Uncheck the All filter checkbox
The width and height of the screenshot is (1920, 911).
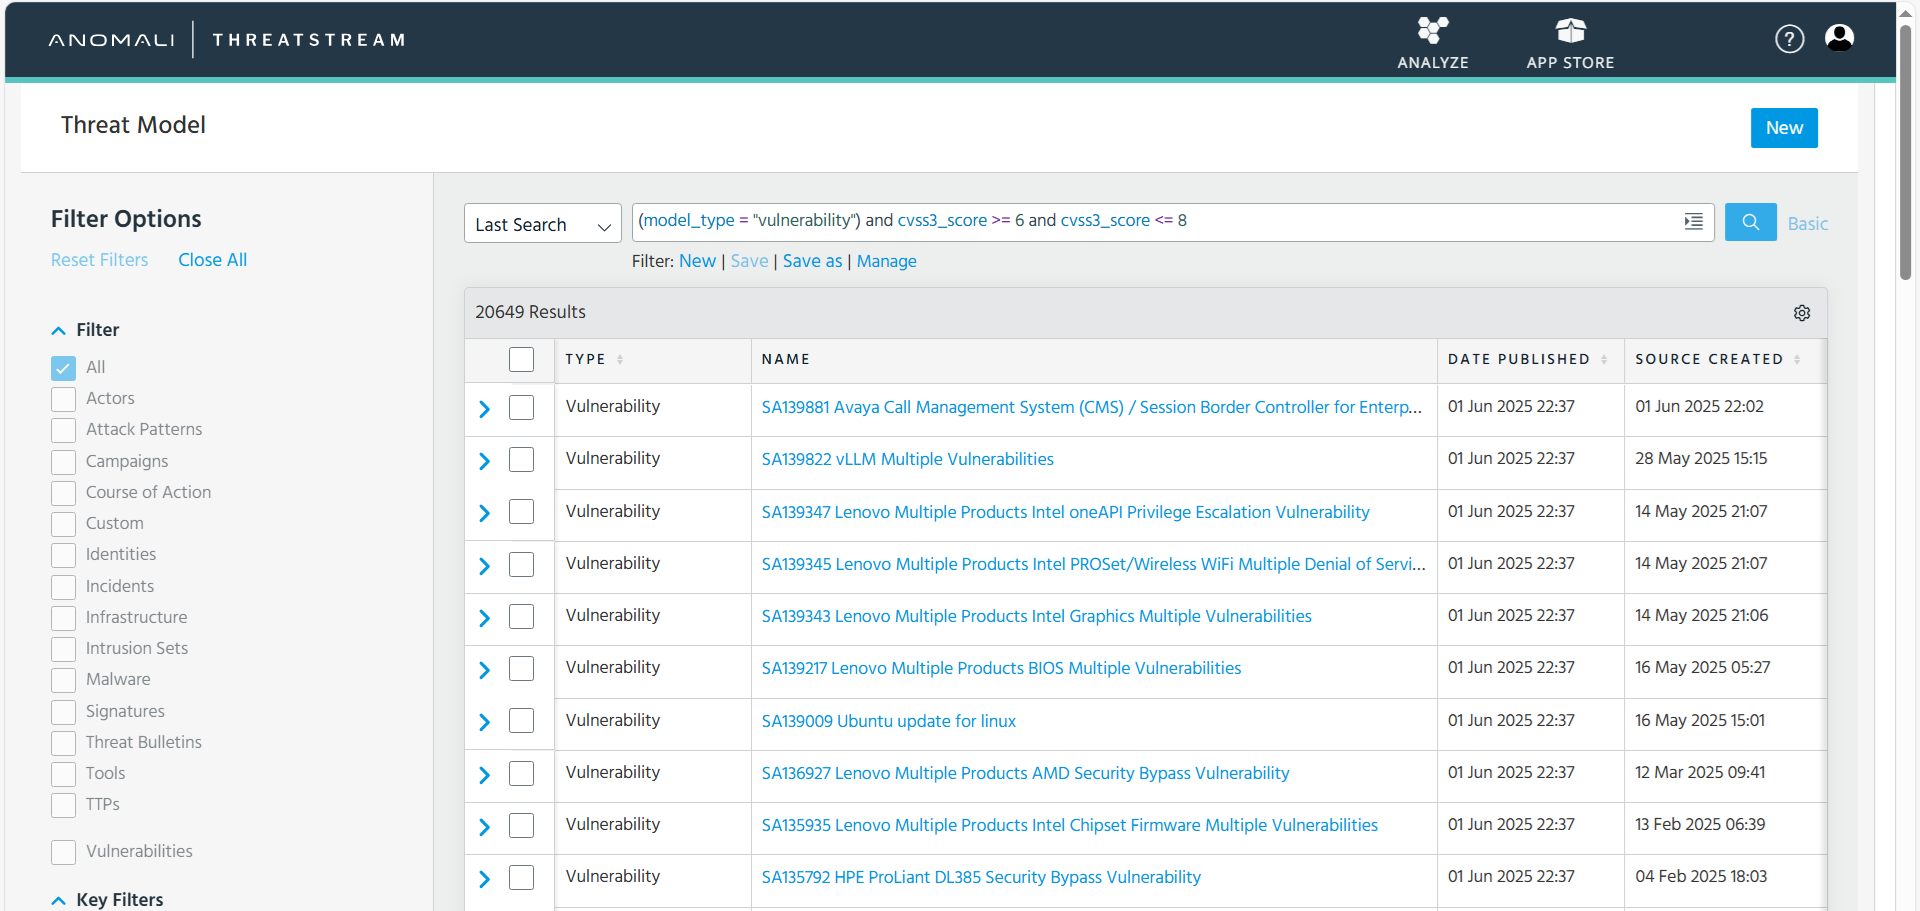[63, 368]
